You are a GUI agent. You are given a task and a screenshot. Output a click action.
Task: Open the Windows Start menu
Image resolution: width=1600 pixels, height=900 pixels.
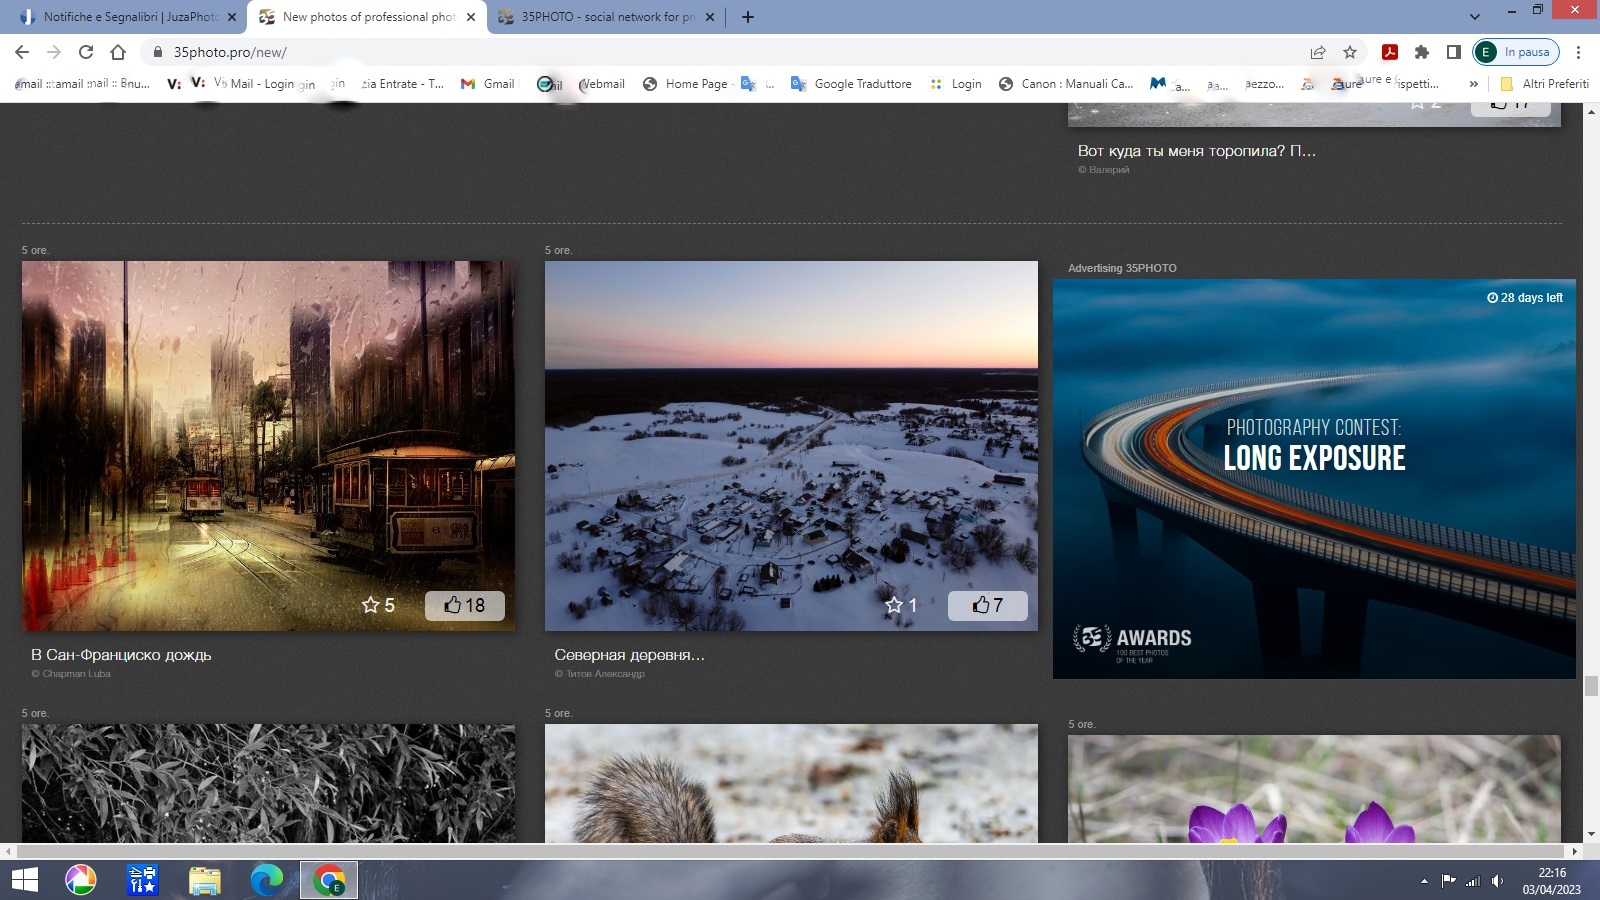24,880
